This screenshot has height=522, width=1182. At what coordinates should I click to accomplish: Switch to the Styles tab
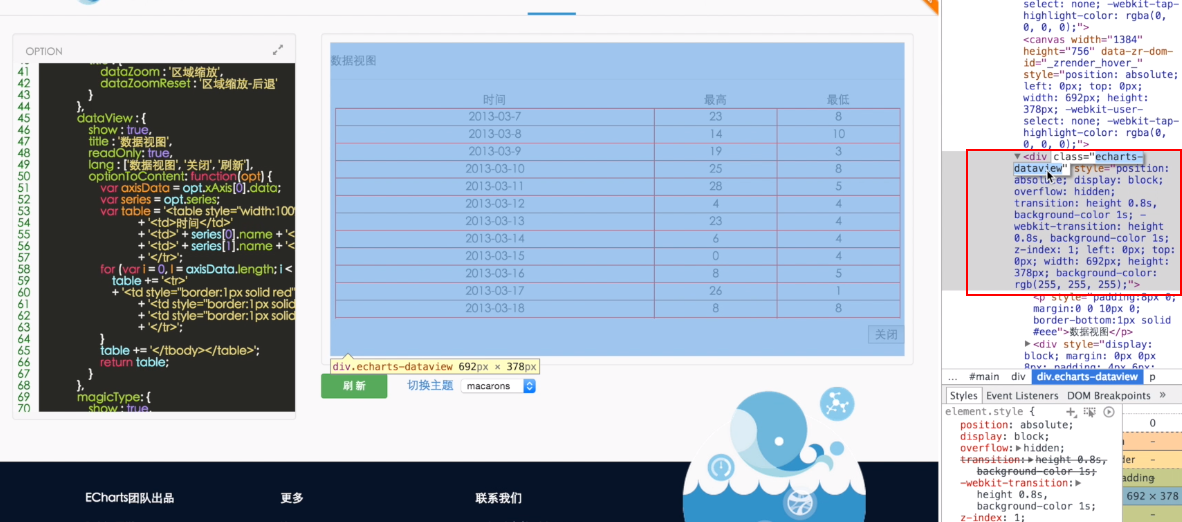coord(963,395)
